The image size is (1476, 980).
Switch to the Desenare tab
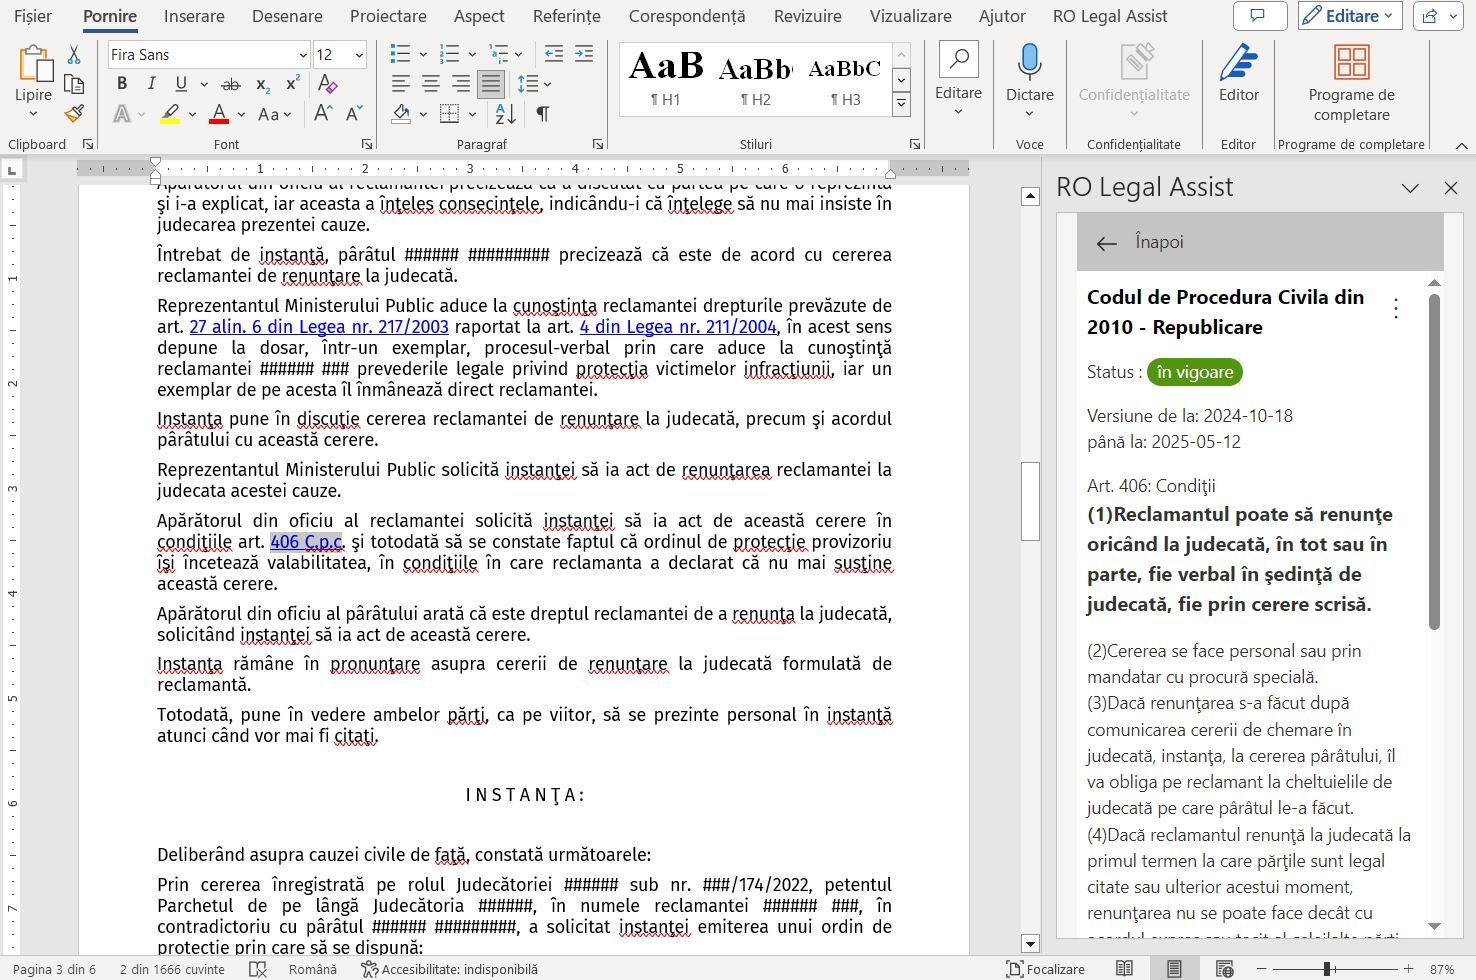[x=287, y=16]
